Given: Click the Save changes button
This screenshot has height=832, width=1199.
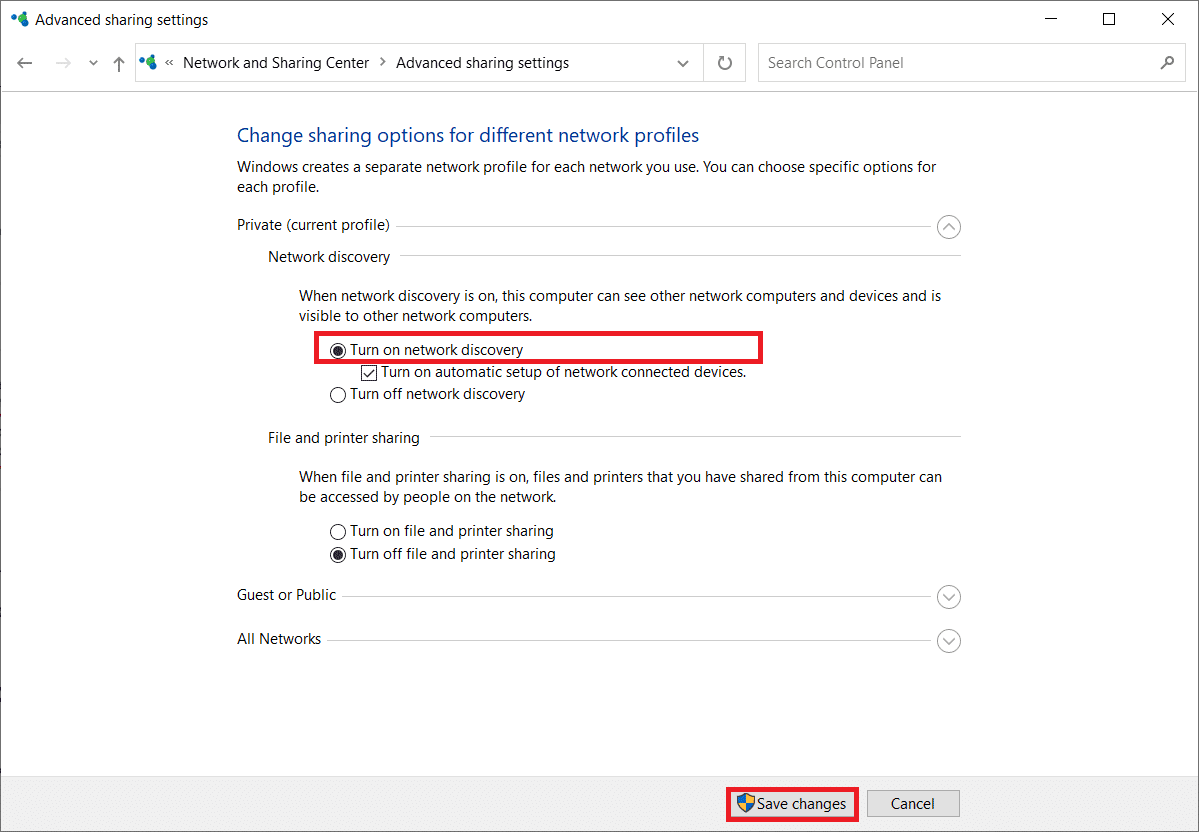Looking at the screenshot, I should click(x=791, y=804).
